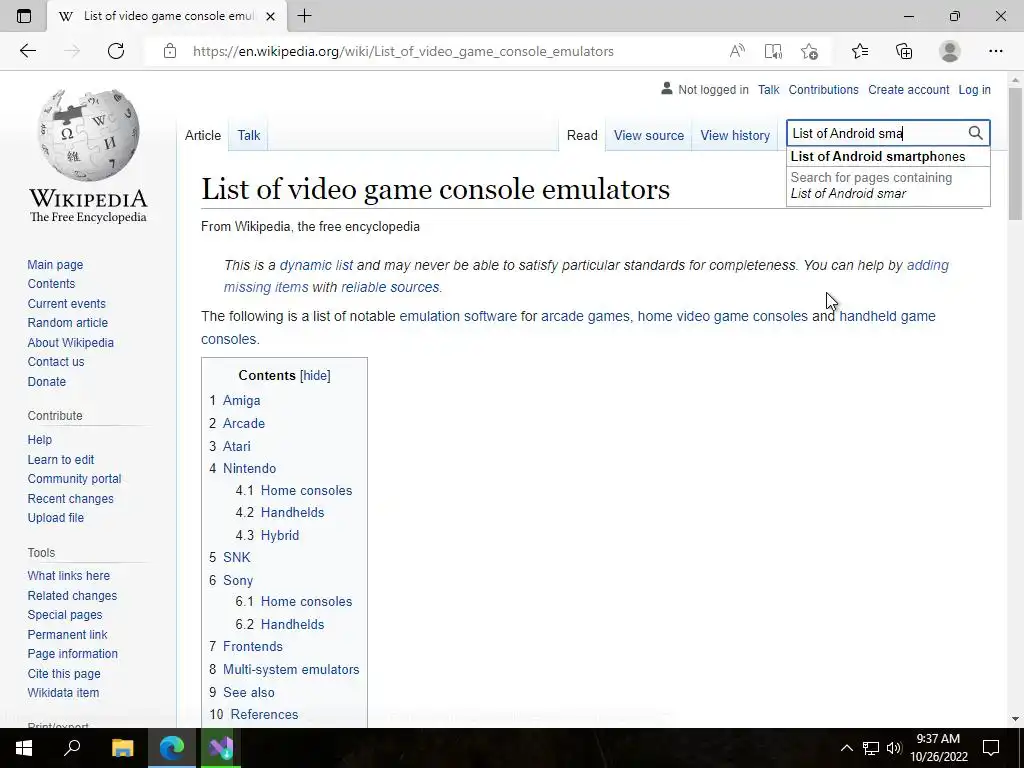Click the page vertical scrollbar thumb
The image size is (1024, 768).
click(x=1015, y=153)
